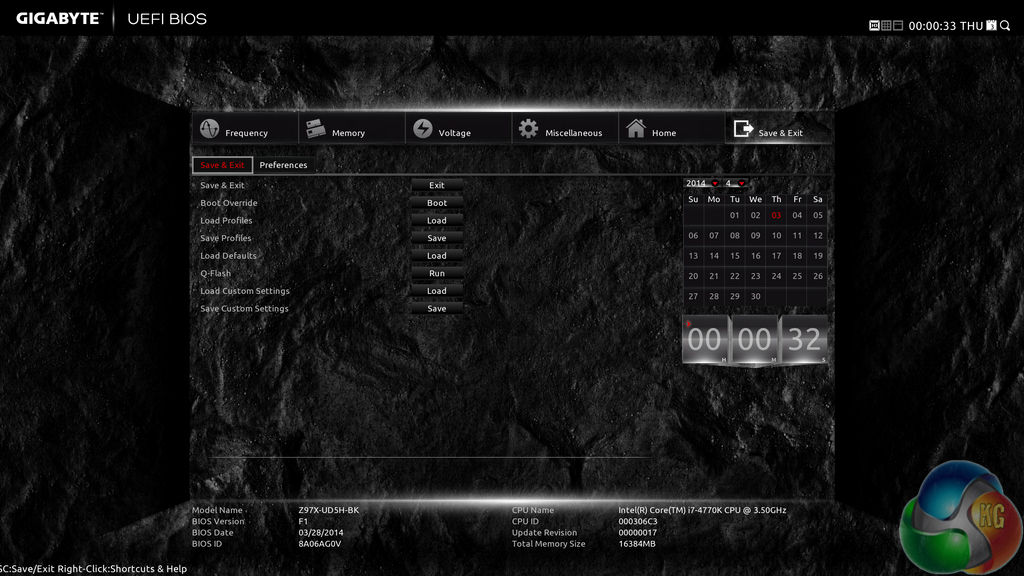1024x576 pixels.
Task: Click the Load Defaults label
Action: pyautogui.click(x=228, y=256)
